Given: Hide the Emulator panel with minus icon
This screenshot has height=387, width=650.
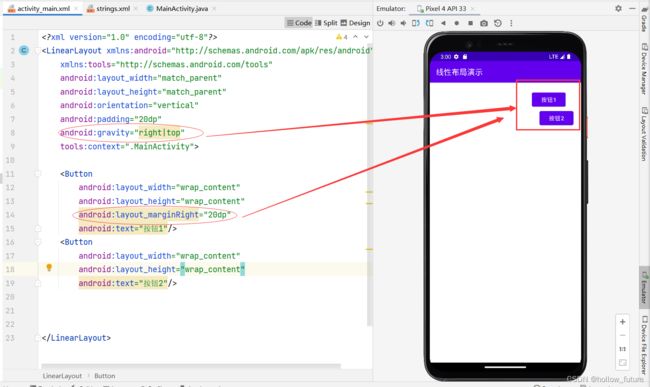Looking at the screenshot, I should click(632, 8).
